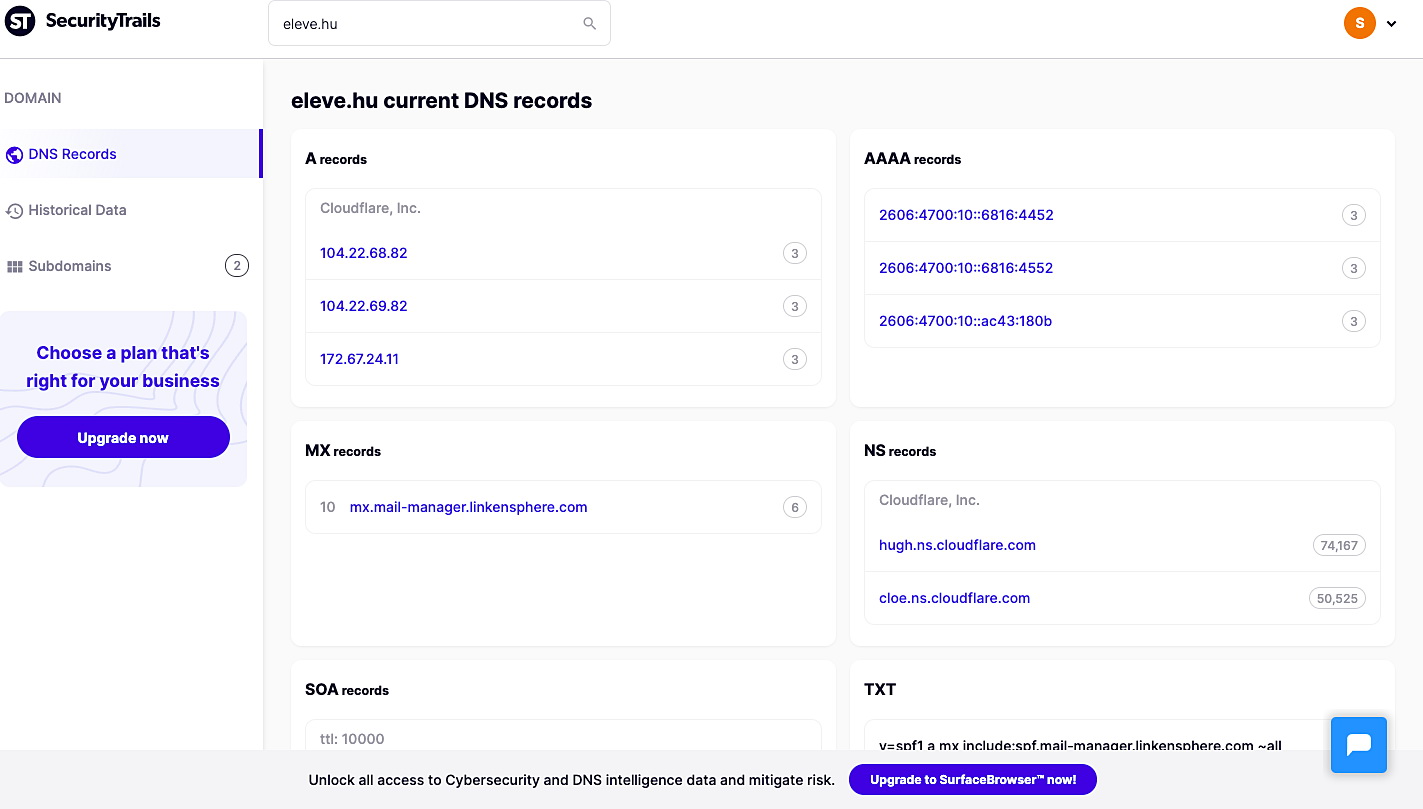Click the MX record count badge 6

click(x=795, y=508)
